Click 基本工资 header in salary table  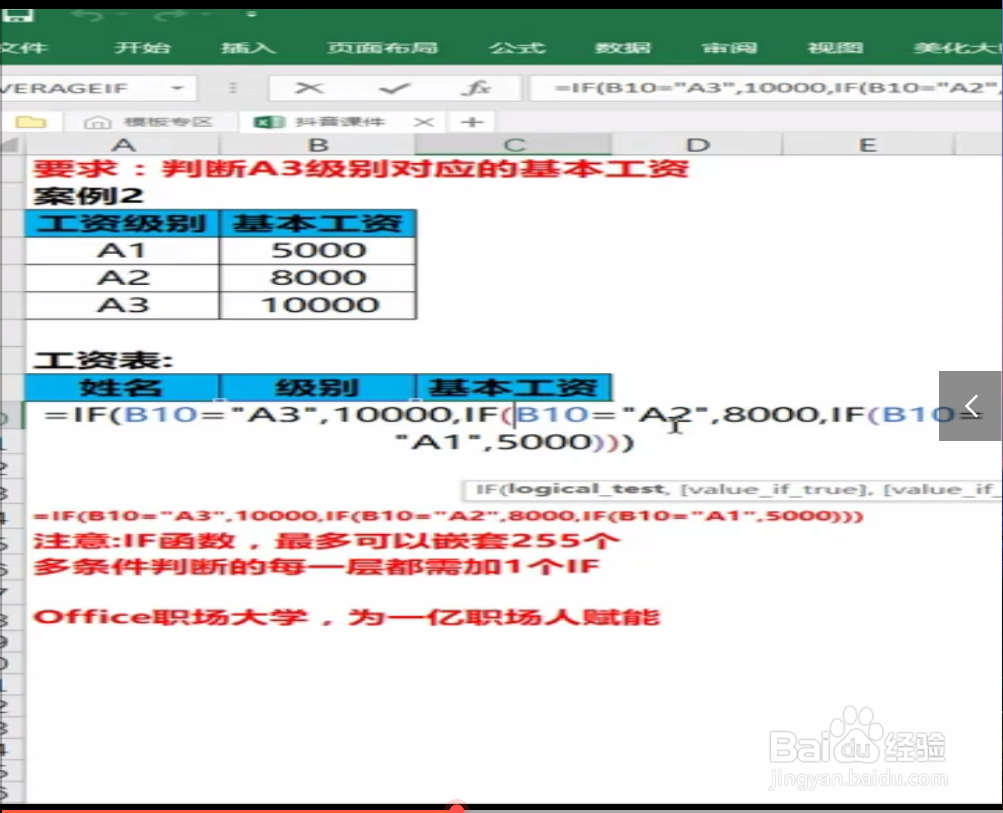(514, 388)
